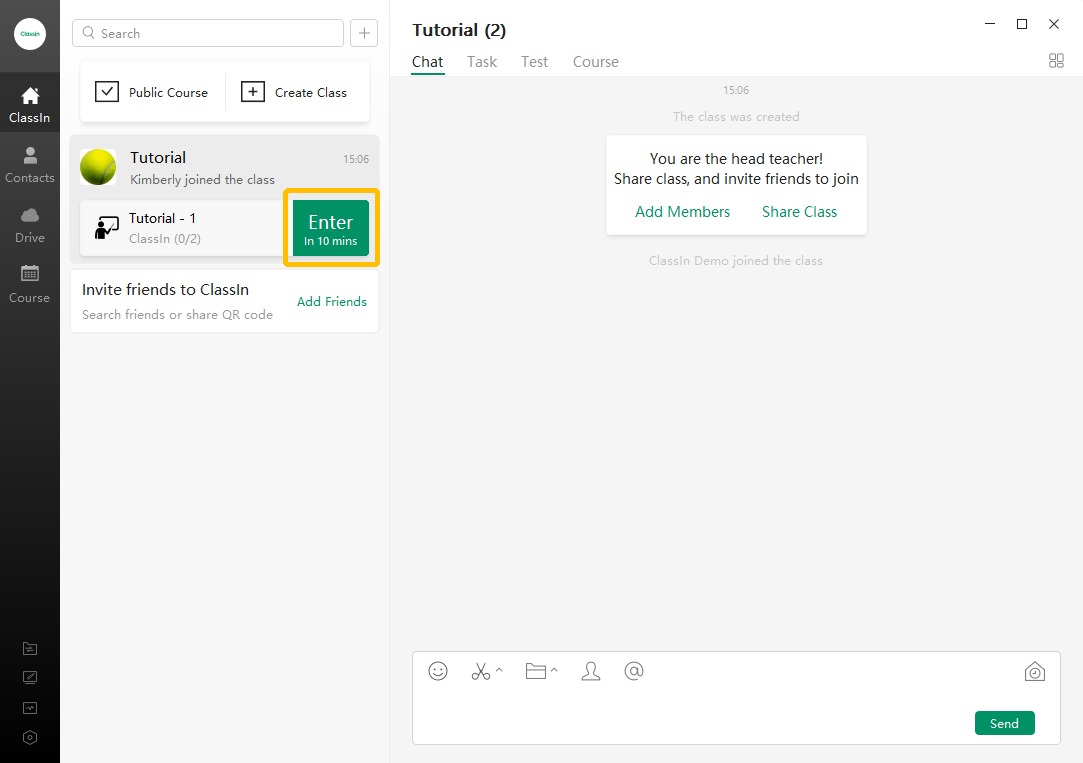Switch to the Test tab
This screenshot has height=763, width=1083.
(x=535, y=61)
